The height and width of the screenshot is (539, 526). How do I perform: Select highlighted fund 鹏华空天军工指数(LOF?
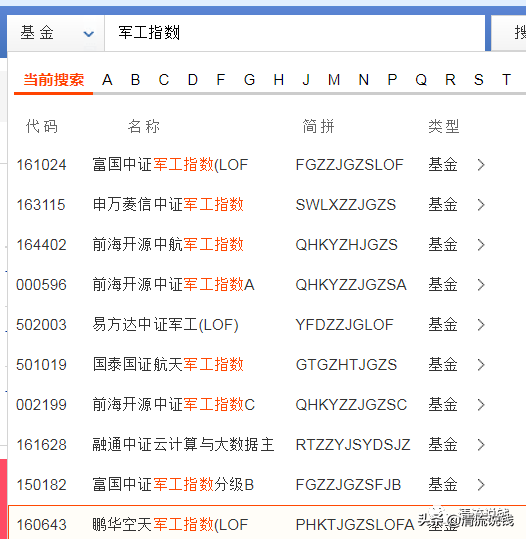[170, 525]
